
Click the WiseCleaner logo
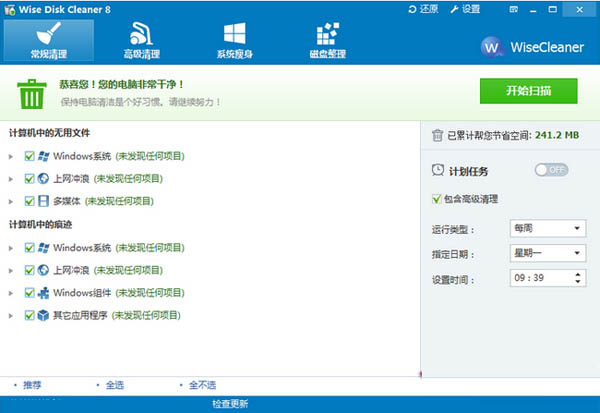tap(532, 47)
